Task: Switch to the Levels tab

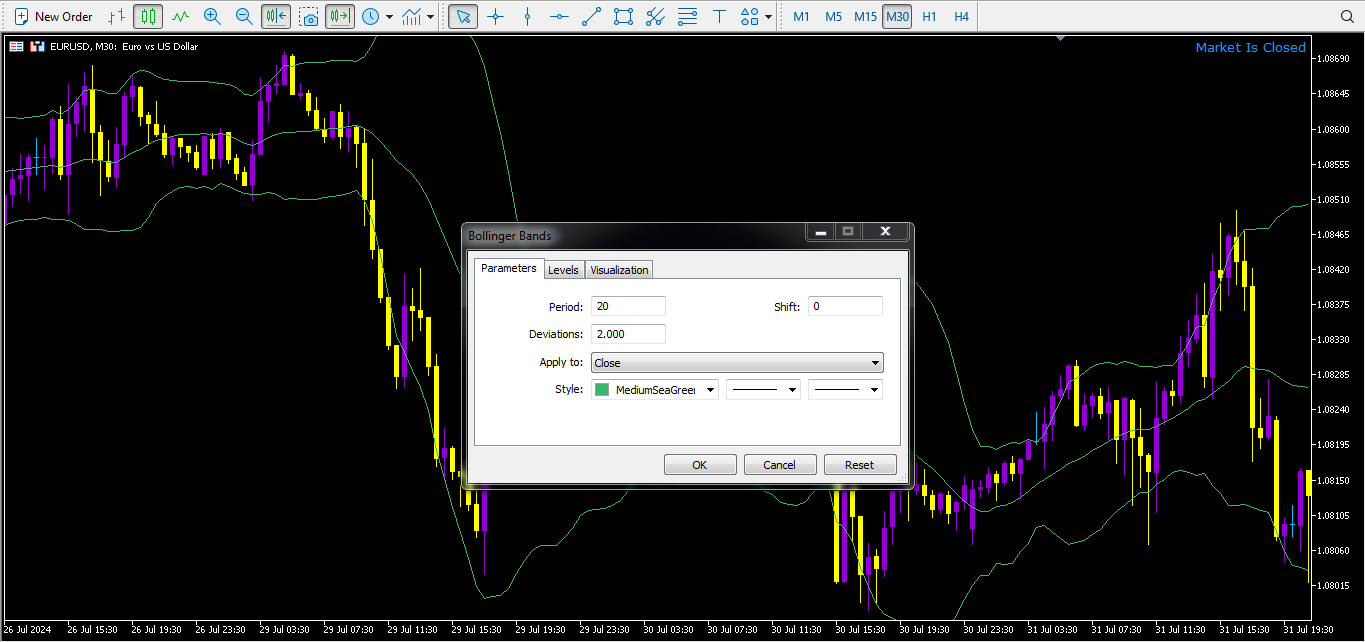Action: point(563,270)
